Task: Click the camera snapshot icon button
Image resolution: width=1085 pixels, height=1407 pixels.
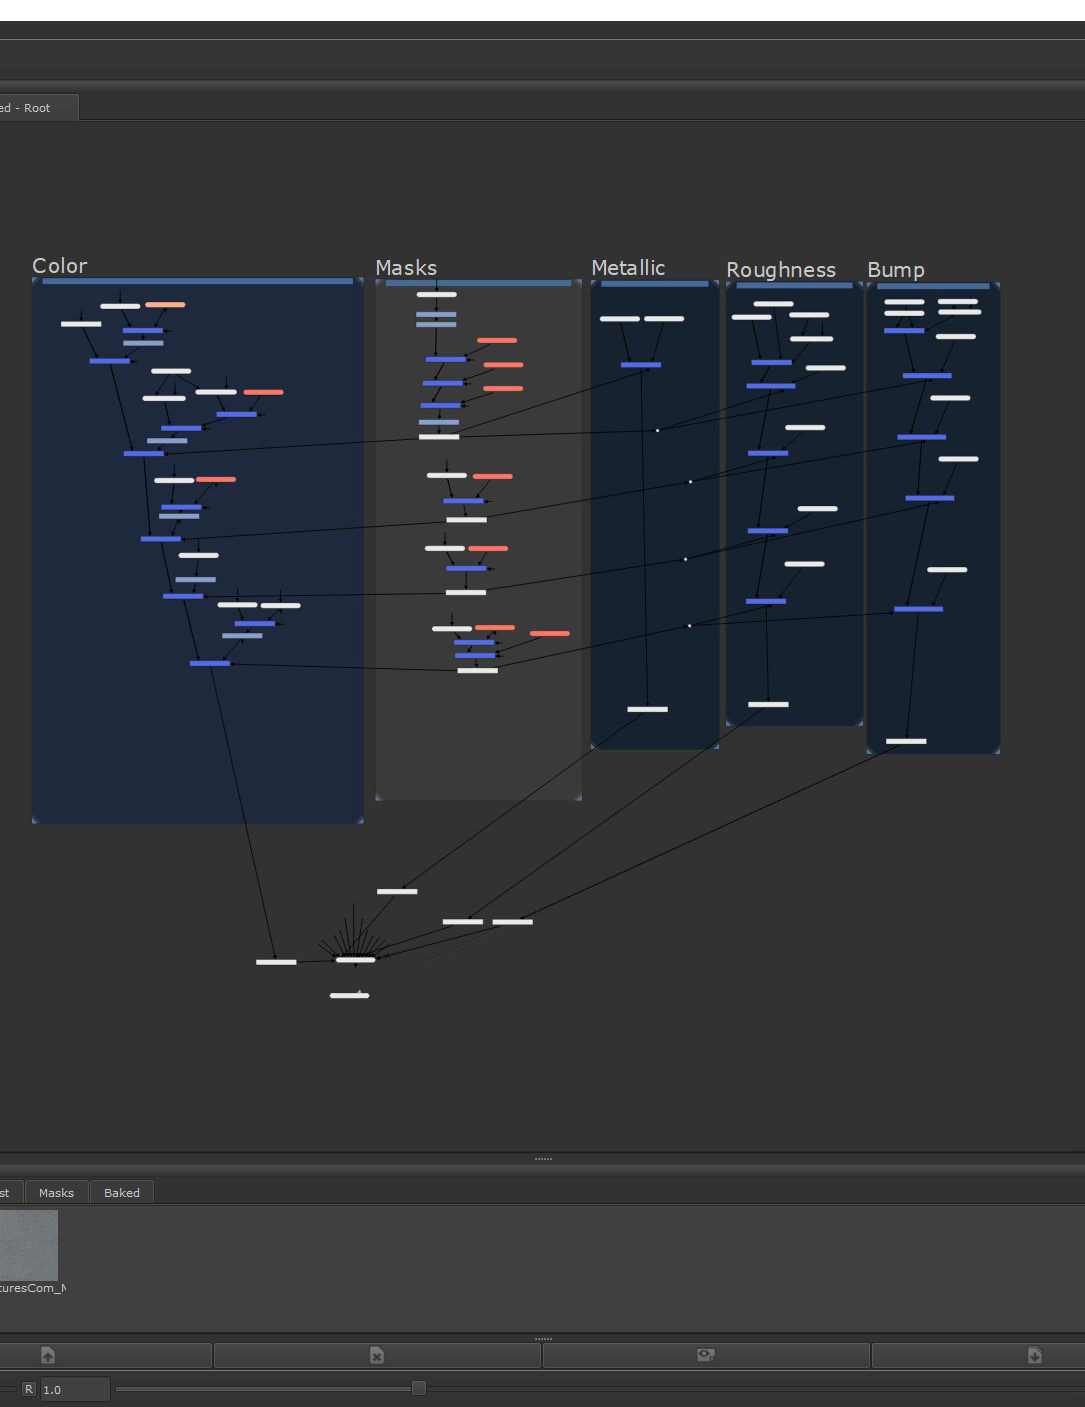Action: click(x=706, y=1355)
